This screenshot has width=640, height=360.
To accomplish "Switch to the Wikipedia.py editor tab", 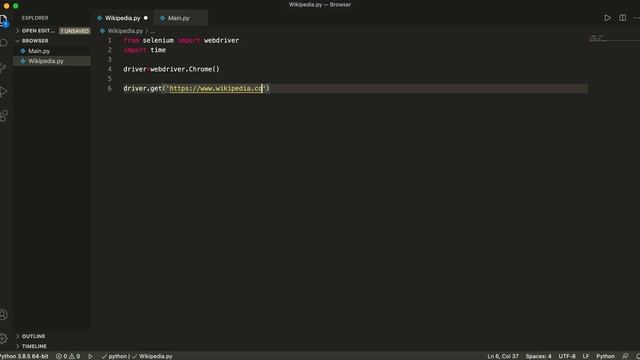I will coord(123,18).
